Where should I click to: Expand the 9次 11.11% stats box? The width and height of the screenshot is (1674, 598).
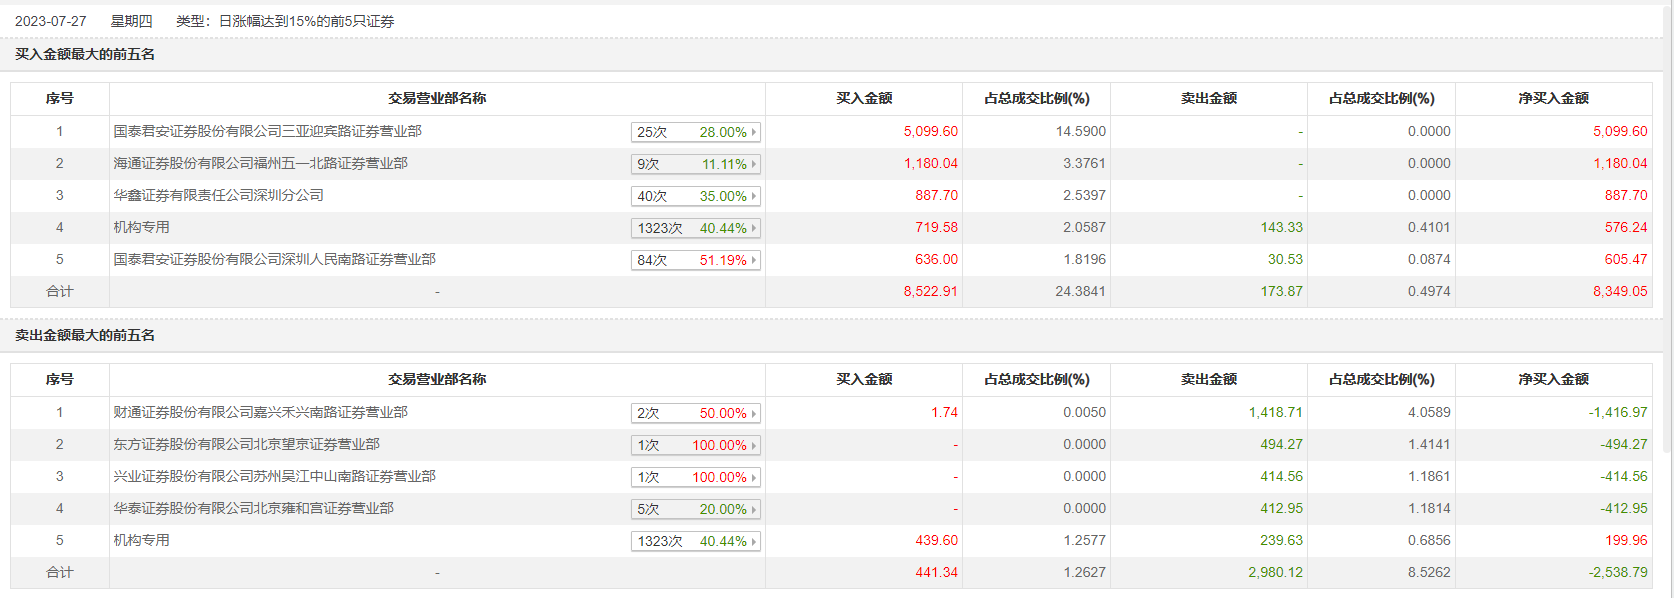pos(696,164)
